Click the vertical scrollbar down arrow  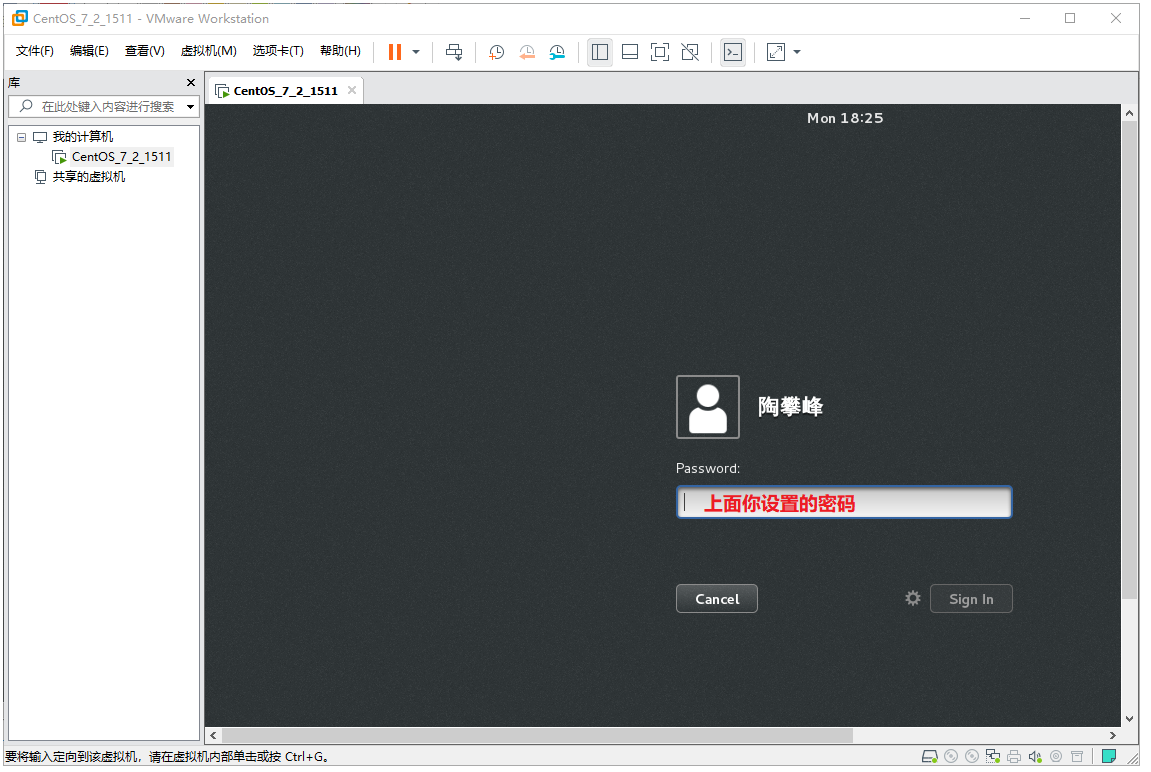[1129, 719]
